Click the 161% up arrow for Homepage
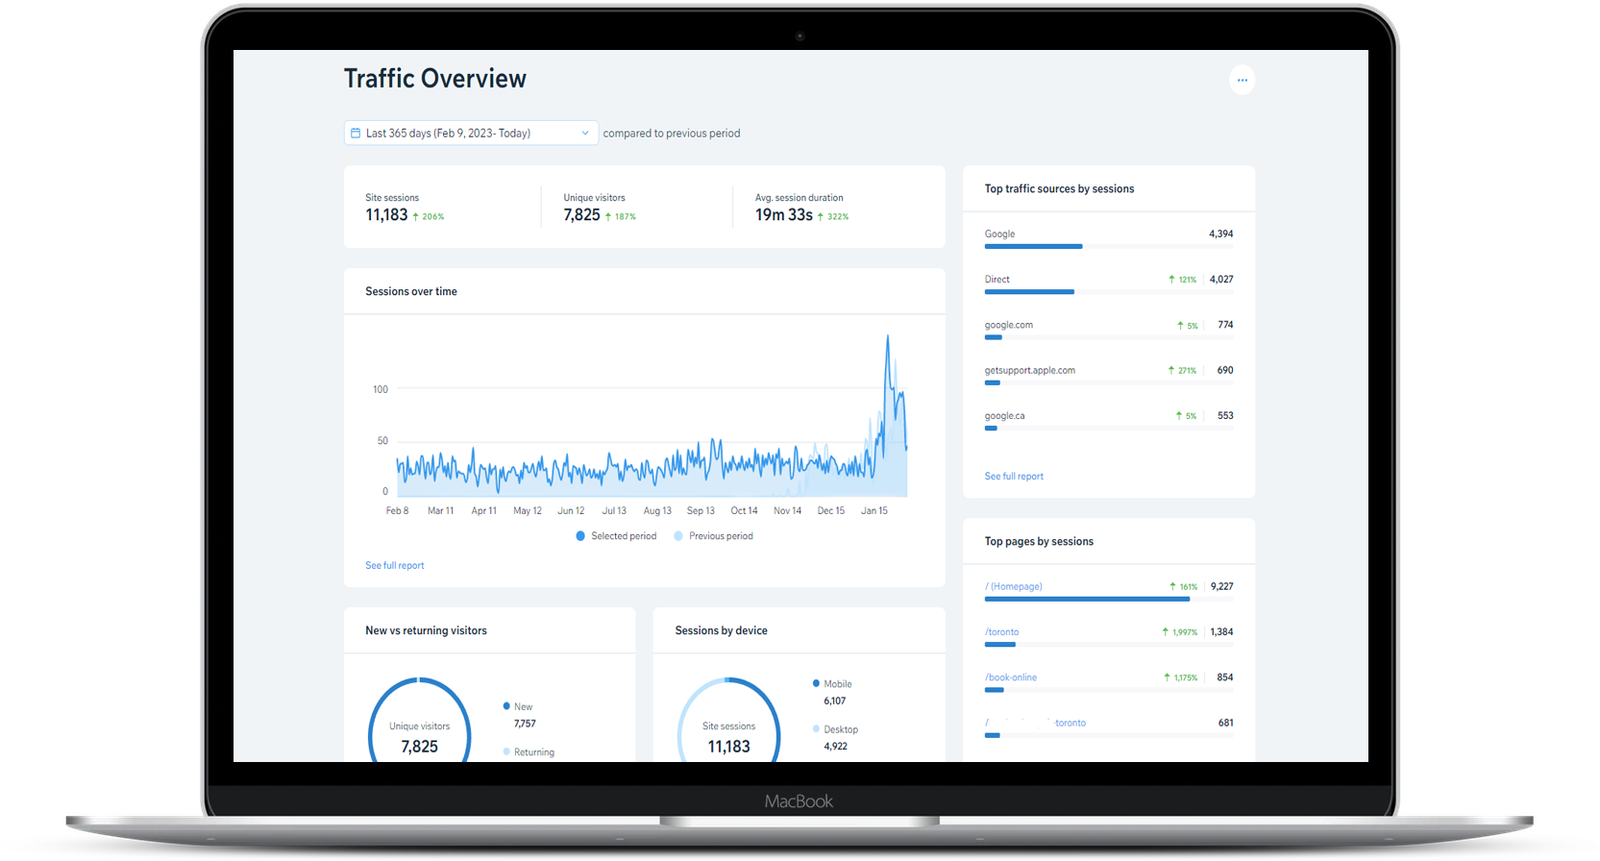This screenshot has height=861, width=1600. (x=1172, y=587)
